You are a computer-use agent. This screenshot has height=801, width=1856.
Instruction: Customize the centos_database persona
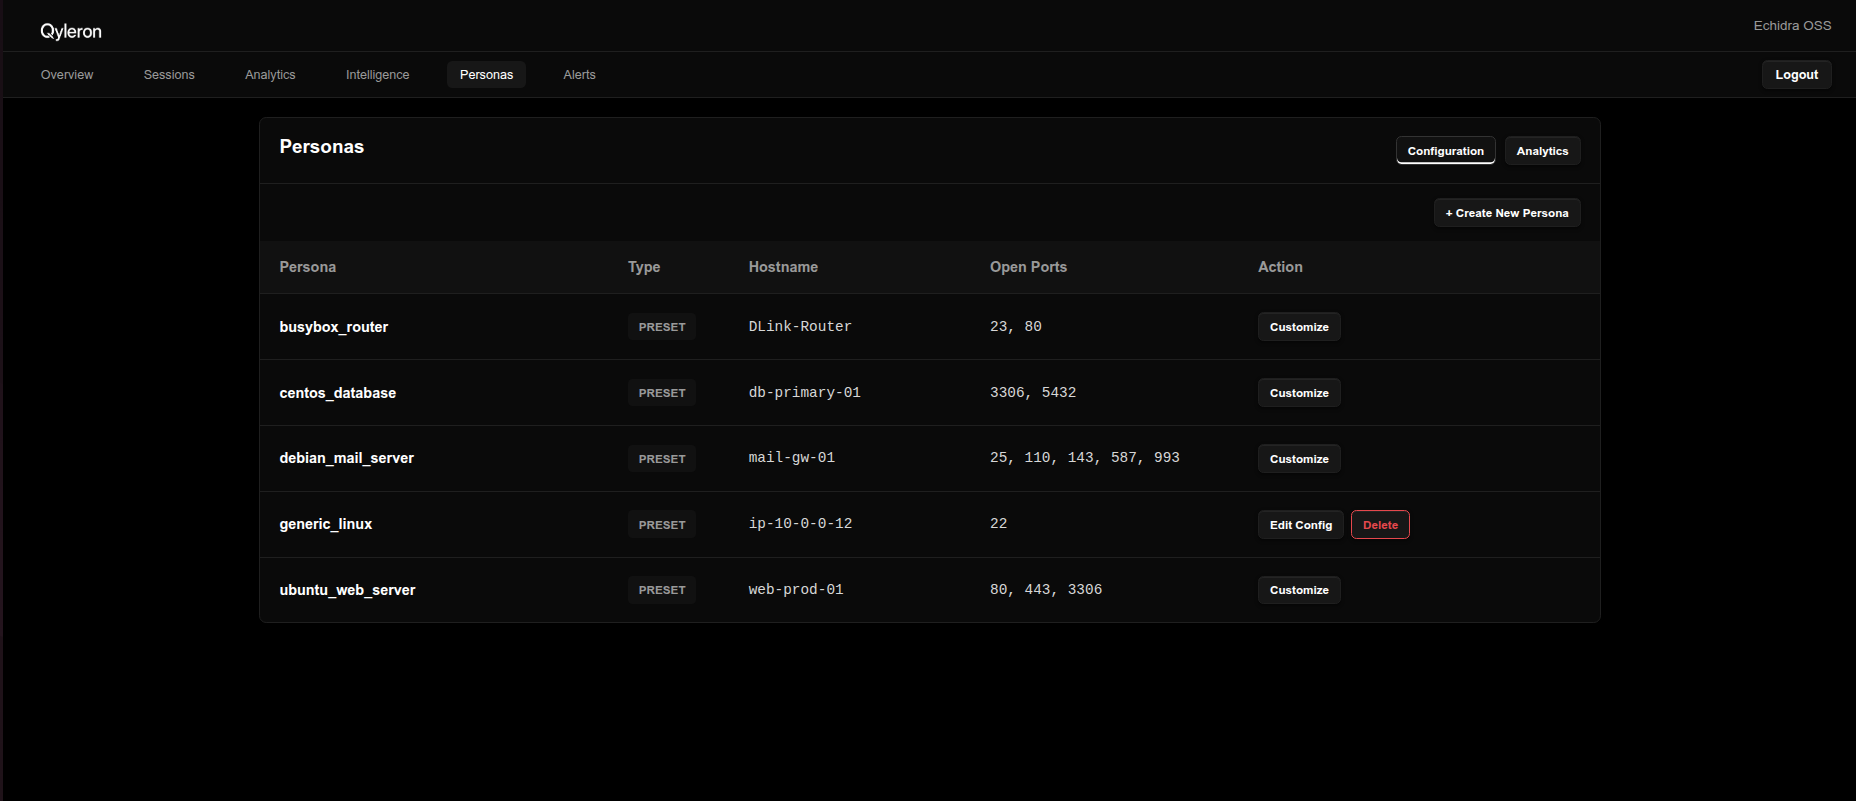click(x=1299, y=393)
